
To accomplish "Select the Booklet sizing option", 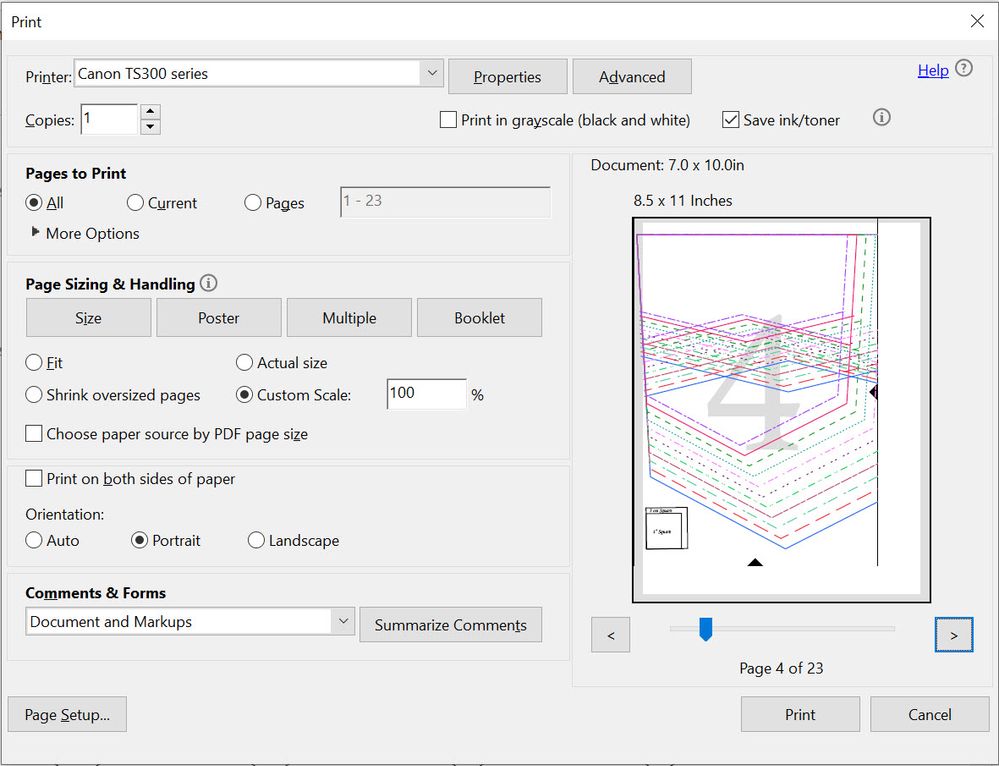I will click(479, 318).
